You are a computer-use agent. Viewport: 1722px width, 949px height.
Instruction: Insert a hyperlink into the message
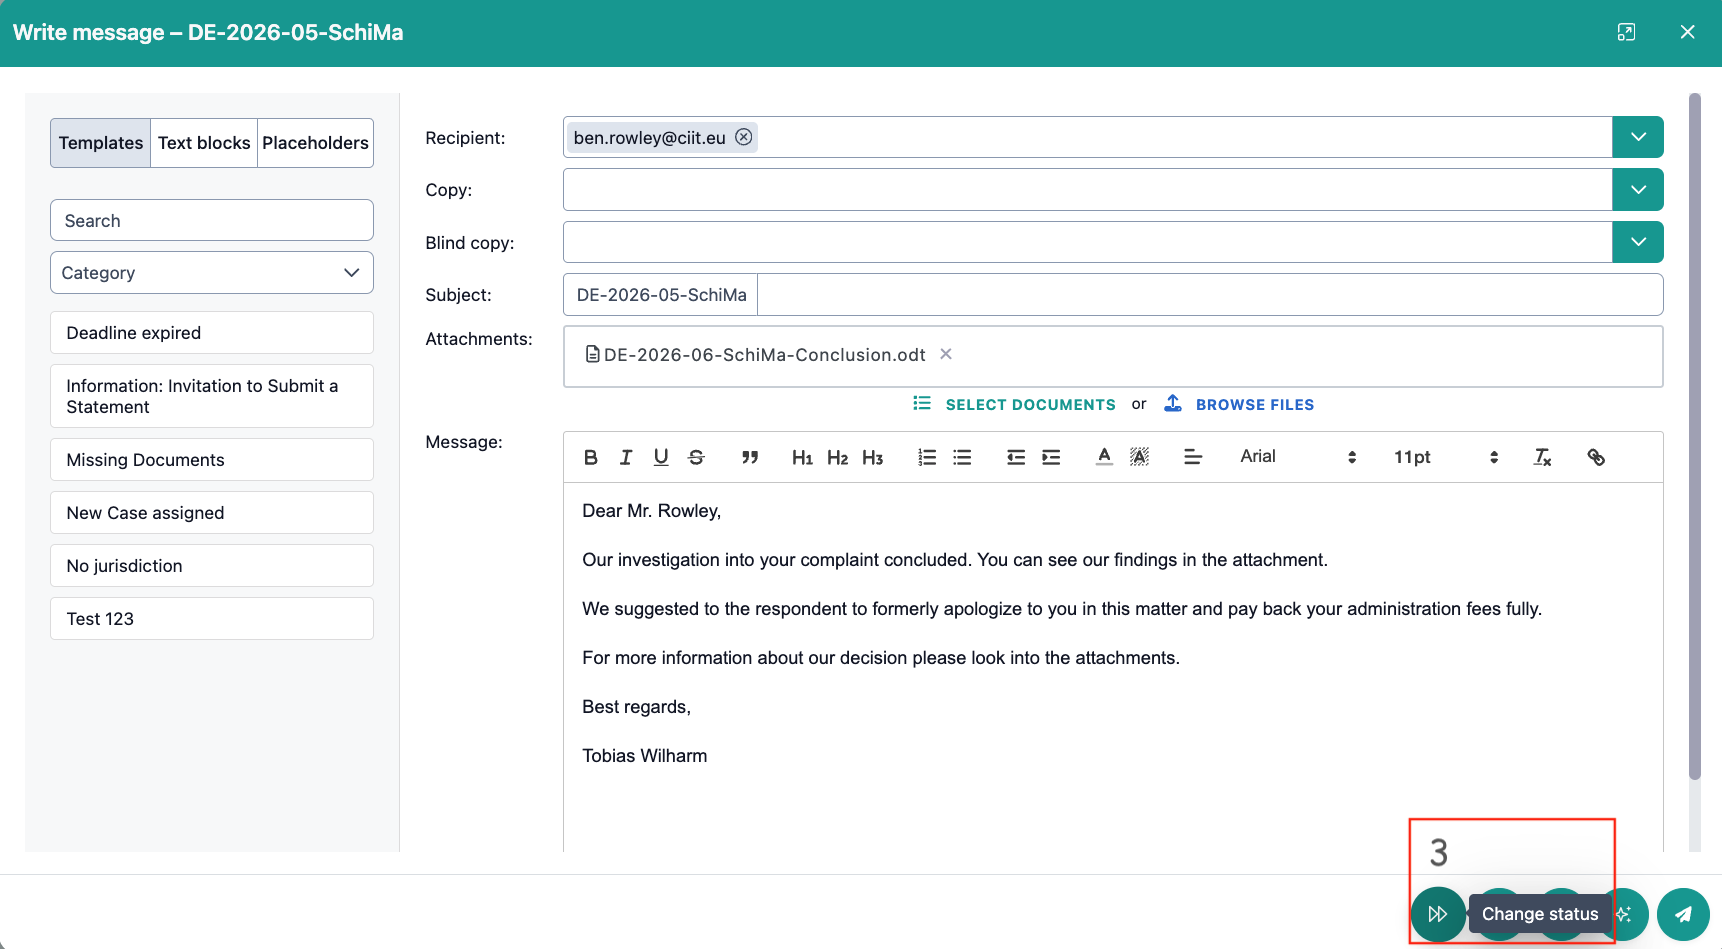point(1596,457)
